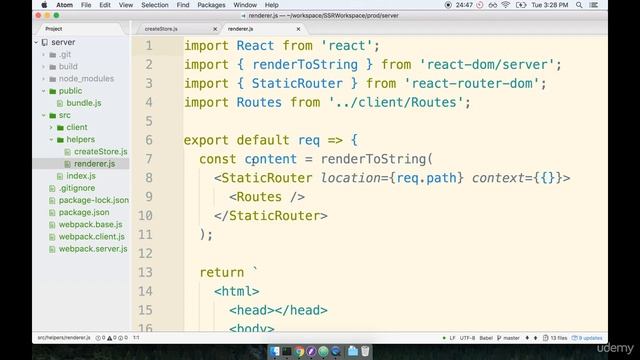Open the View menu
Screen dimensions: 640x360
(x=126, y=5)
